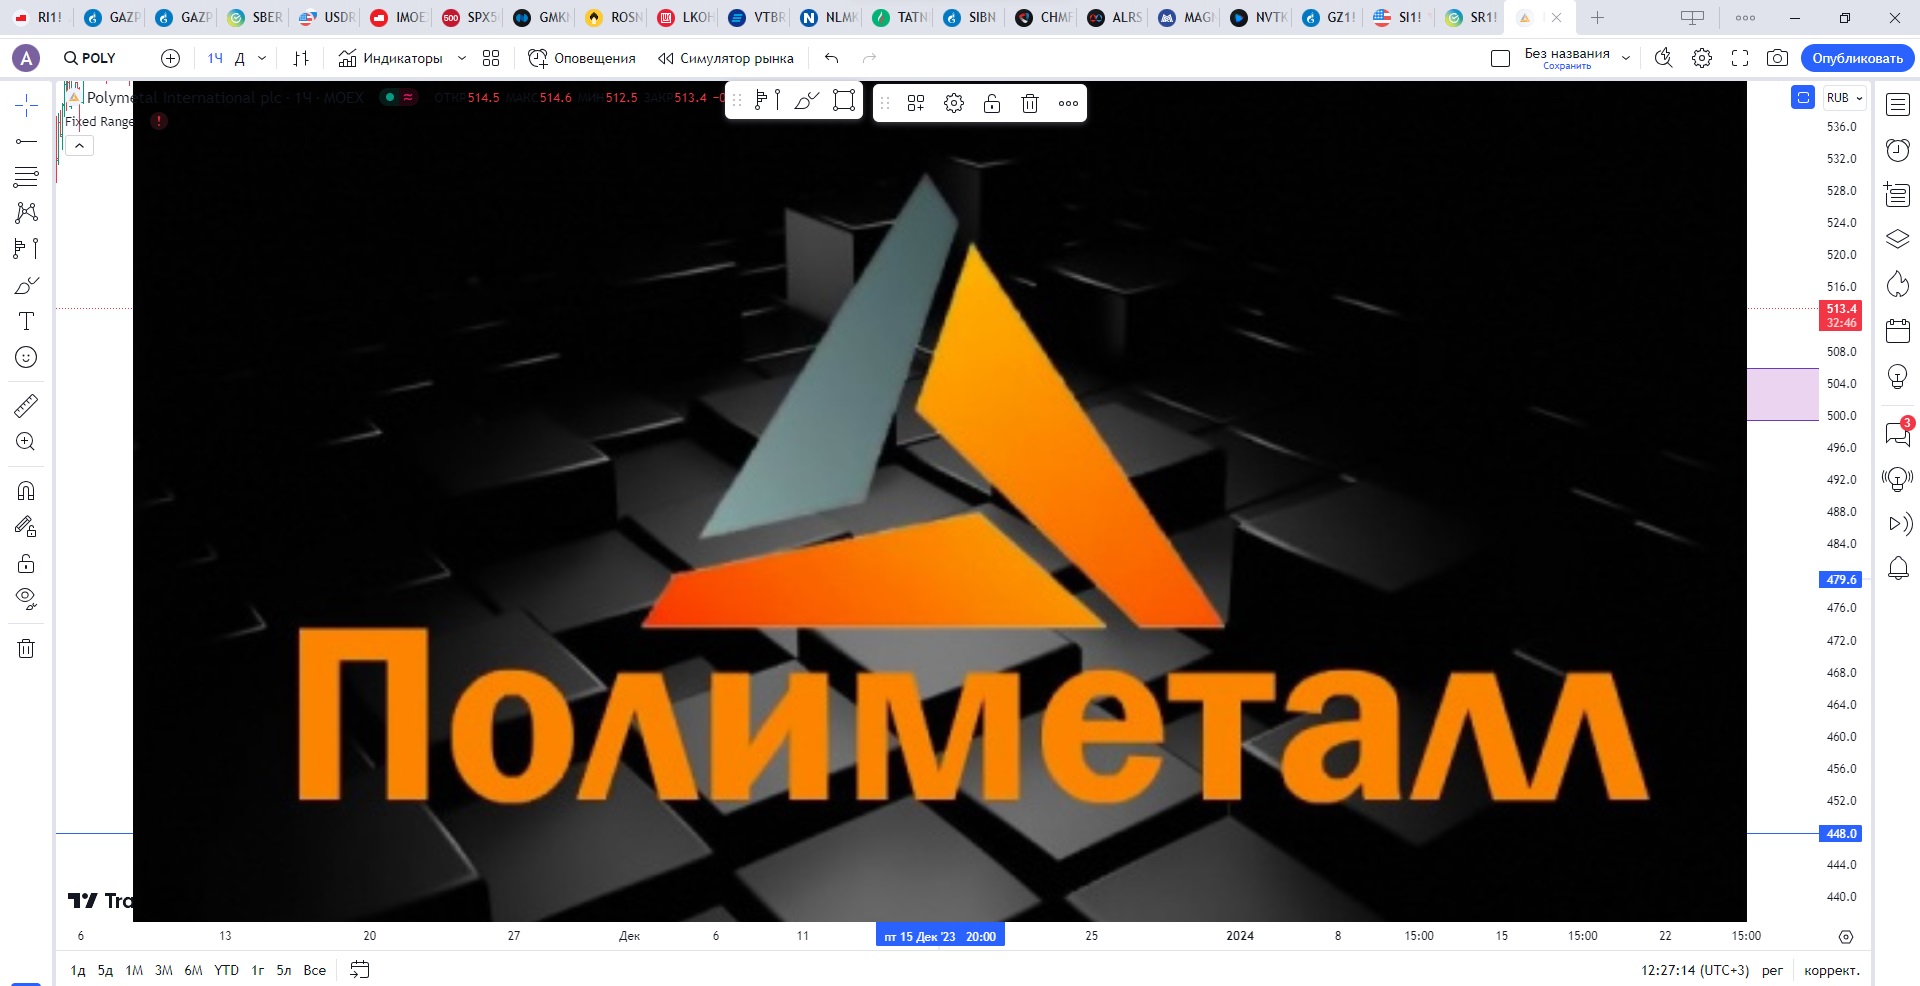
Task: Open forecasting tool in floating toolbar
Action: coord(767,102)
